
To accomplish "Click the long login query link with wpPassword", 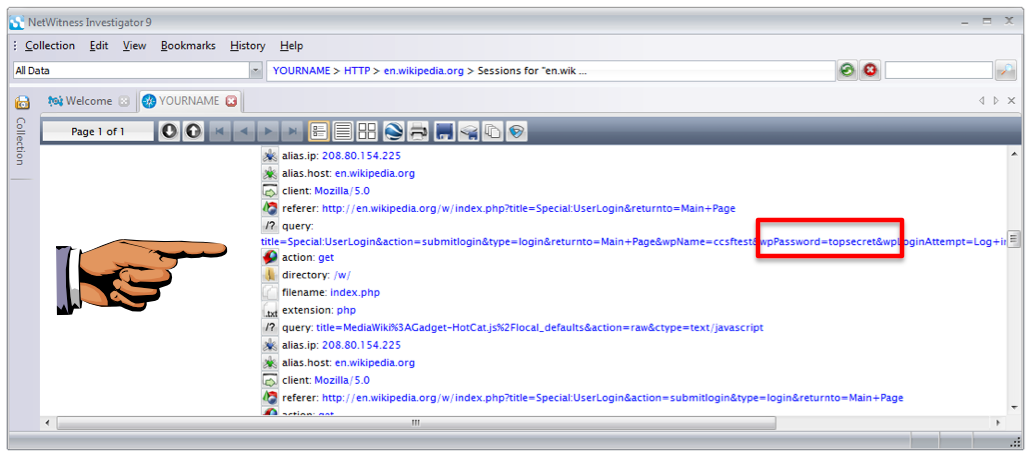I will [634, 242].
